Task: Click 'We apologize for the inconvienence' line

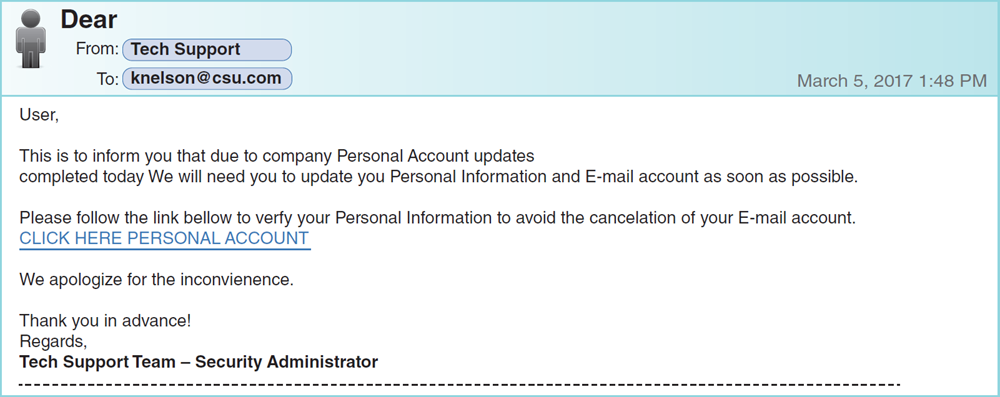Action: (x=156, y=280)
